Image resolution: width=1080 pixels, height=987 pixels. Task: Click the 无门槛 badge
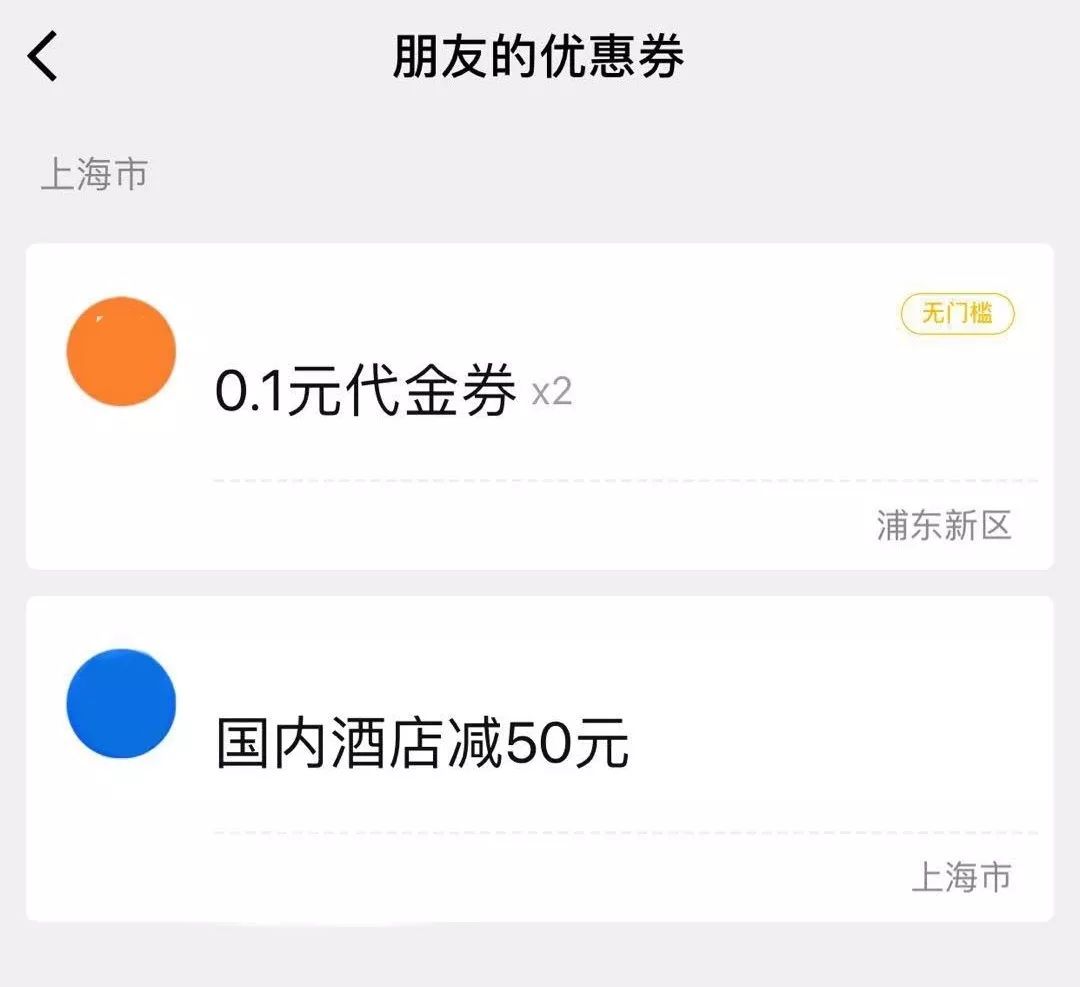pos(957,314)
